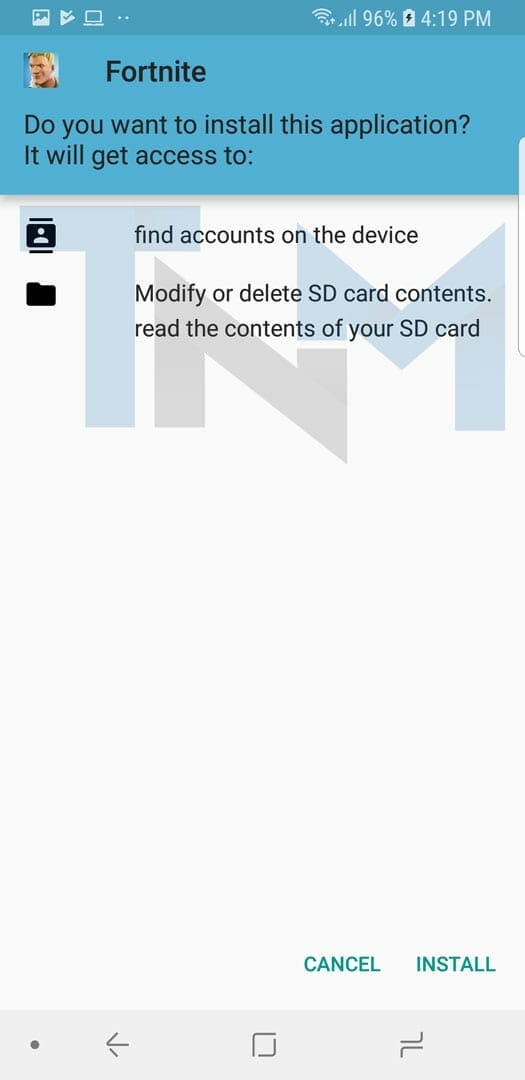Image resolution: width=525 pixels, height=1080 pixels.
Task: Select the SD card folder icon
Action: click(x=41, y=294)
